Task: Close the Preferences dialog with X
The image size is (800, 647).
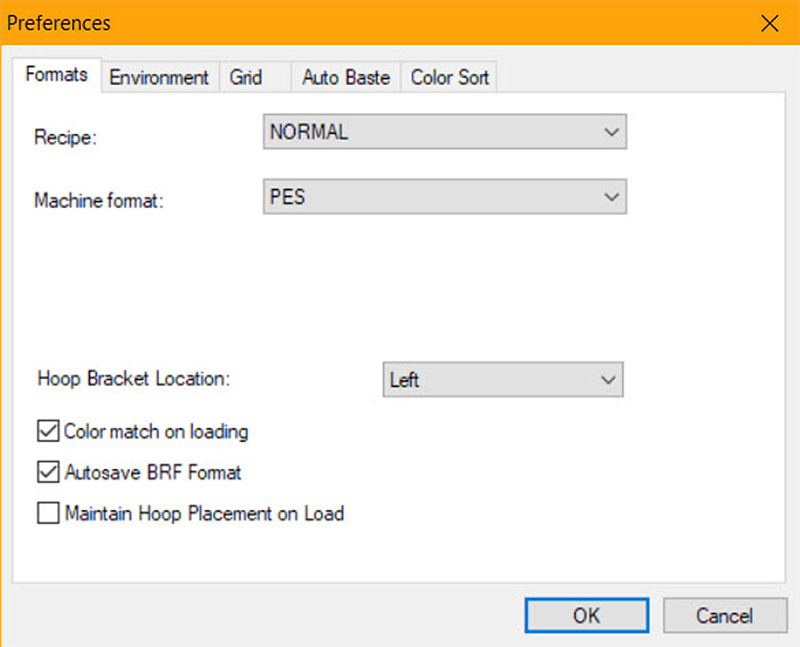Action: (769, 23)
